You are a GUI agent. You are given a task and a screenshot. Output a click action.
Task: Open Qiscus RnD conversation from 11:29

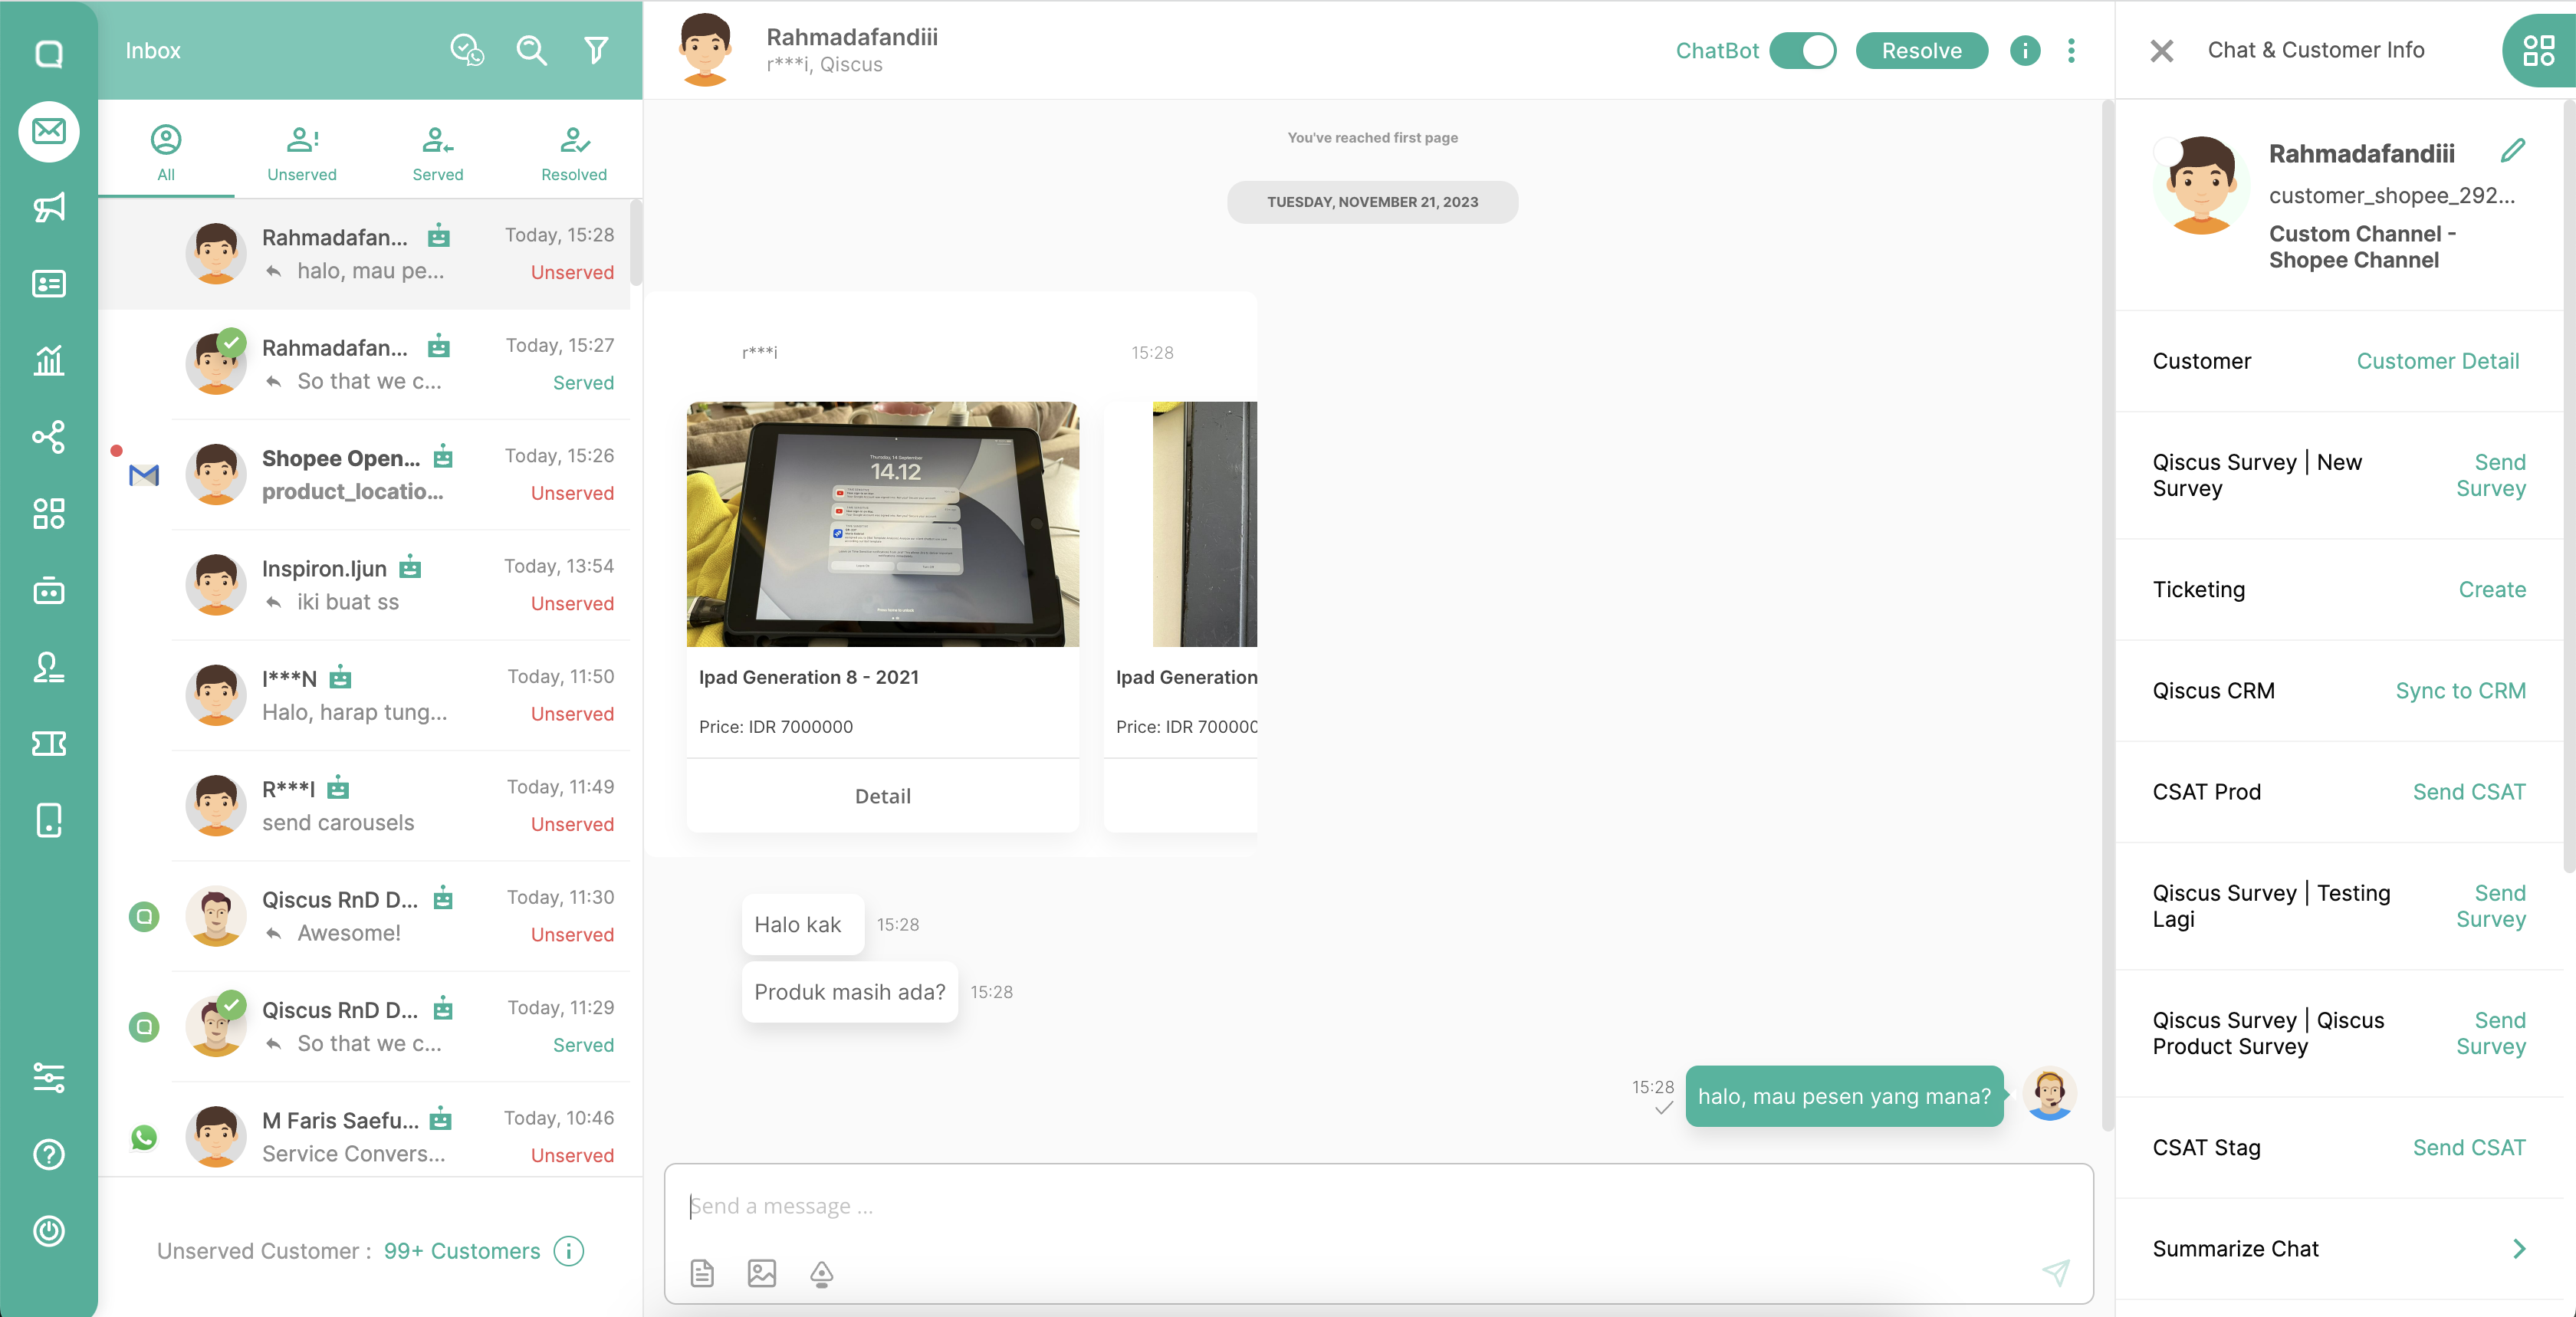[365, 1026]
